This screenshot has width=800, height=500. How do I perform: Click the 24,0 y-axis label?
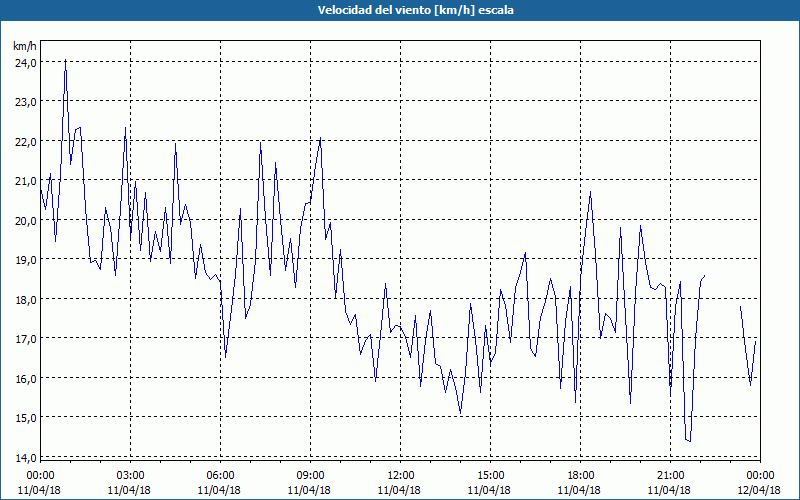tap(25, 62)
